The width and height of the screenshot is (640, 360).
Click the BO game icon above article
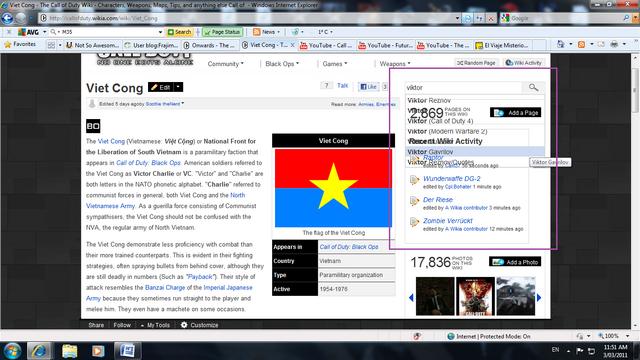(x=93, y=126)
